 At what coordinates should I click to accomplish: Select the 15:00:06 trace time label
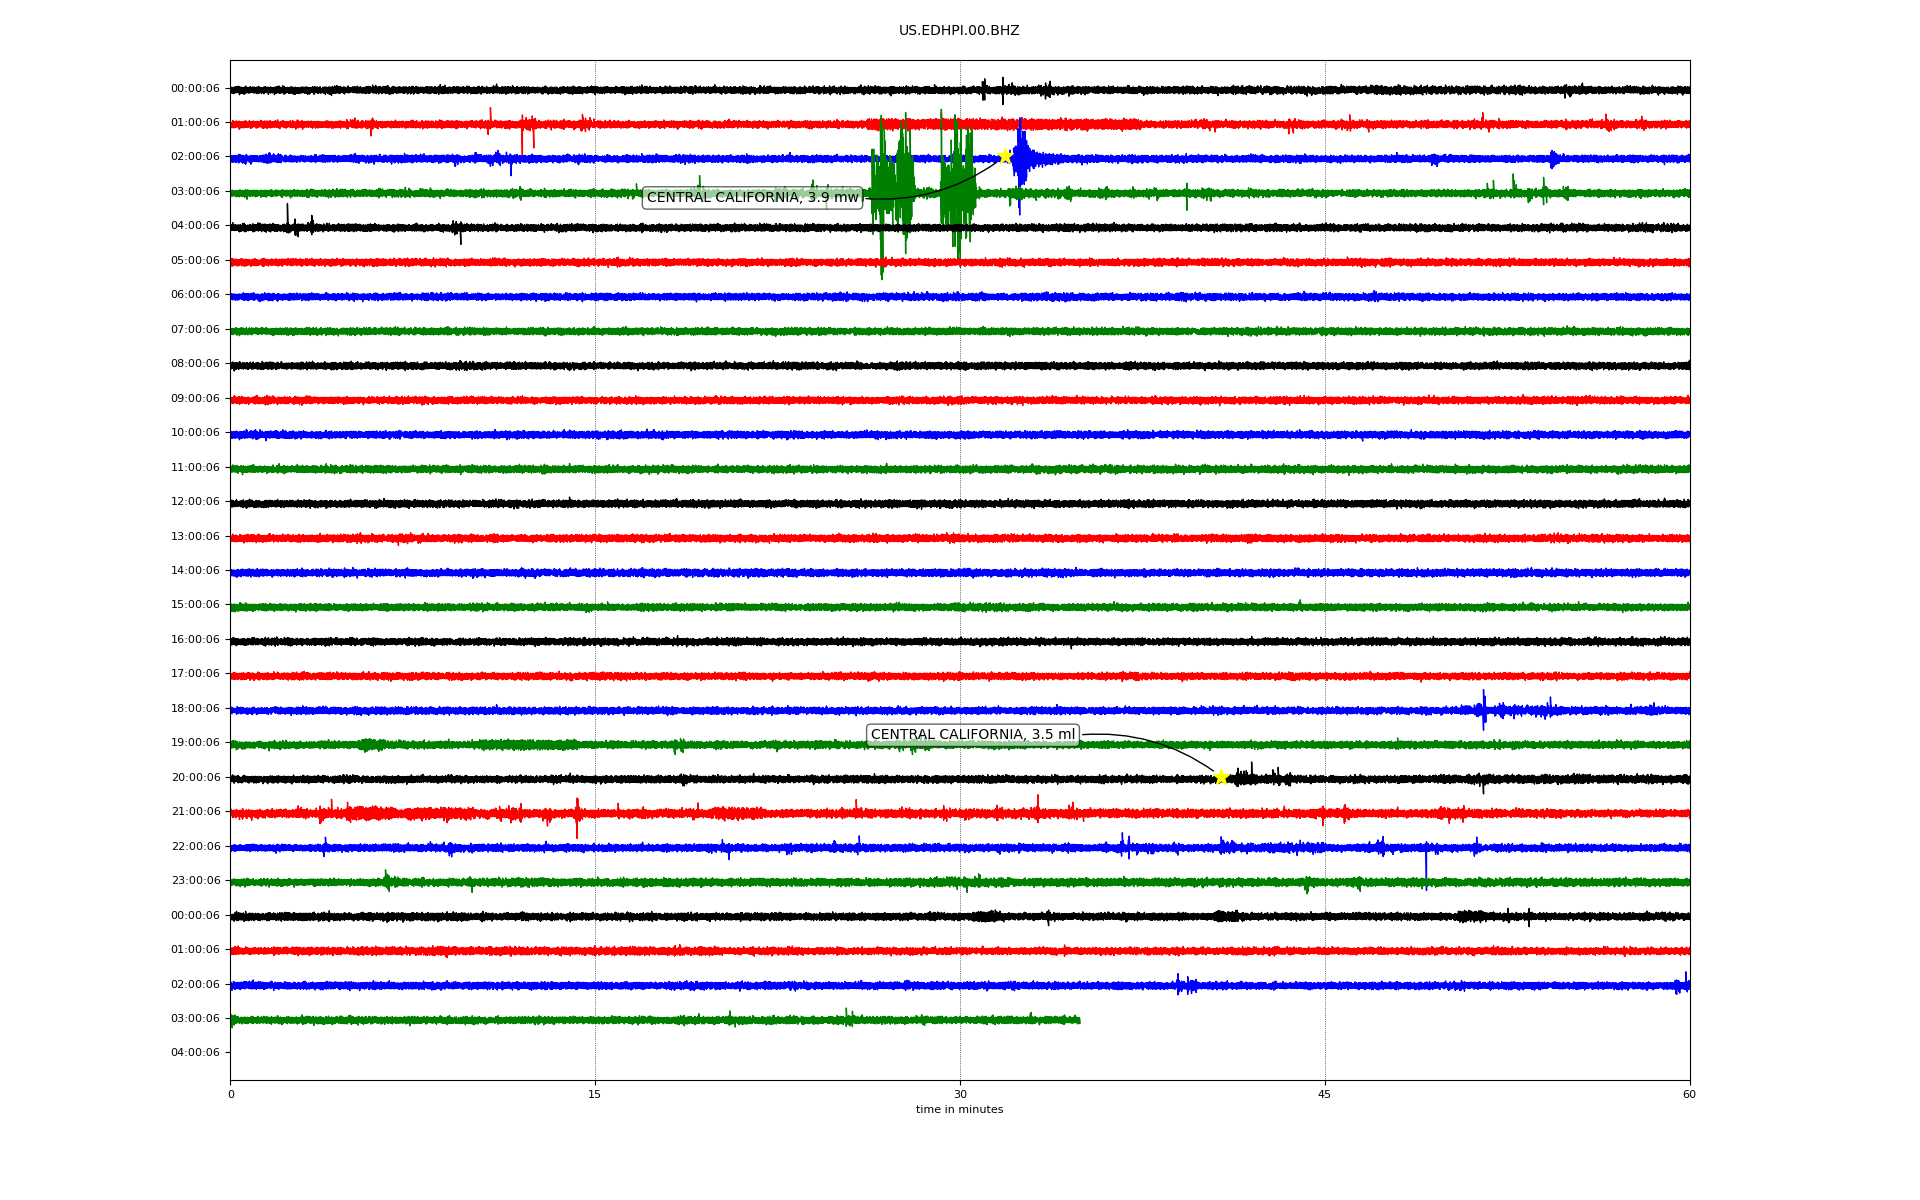click(195, 605)
